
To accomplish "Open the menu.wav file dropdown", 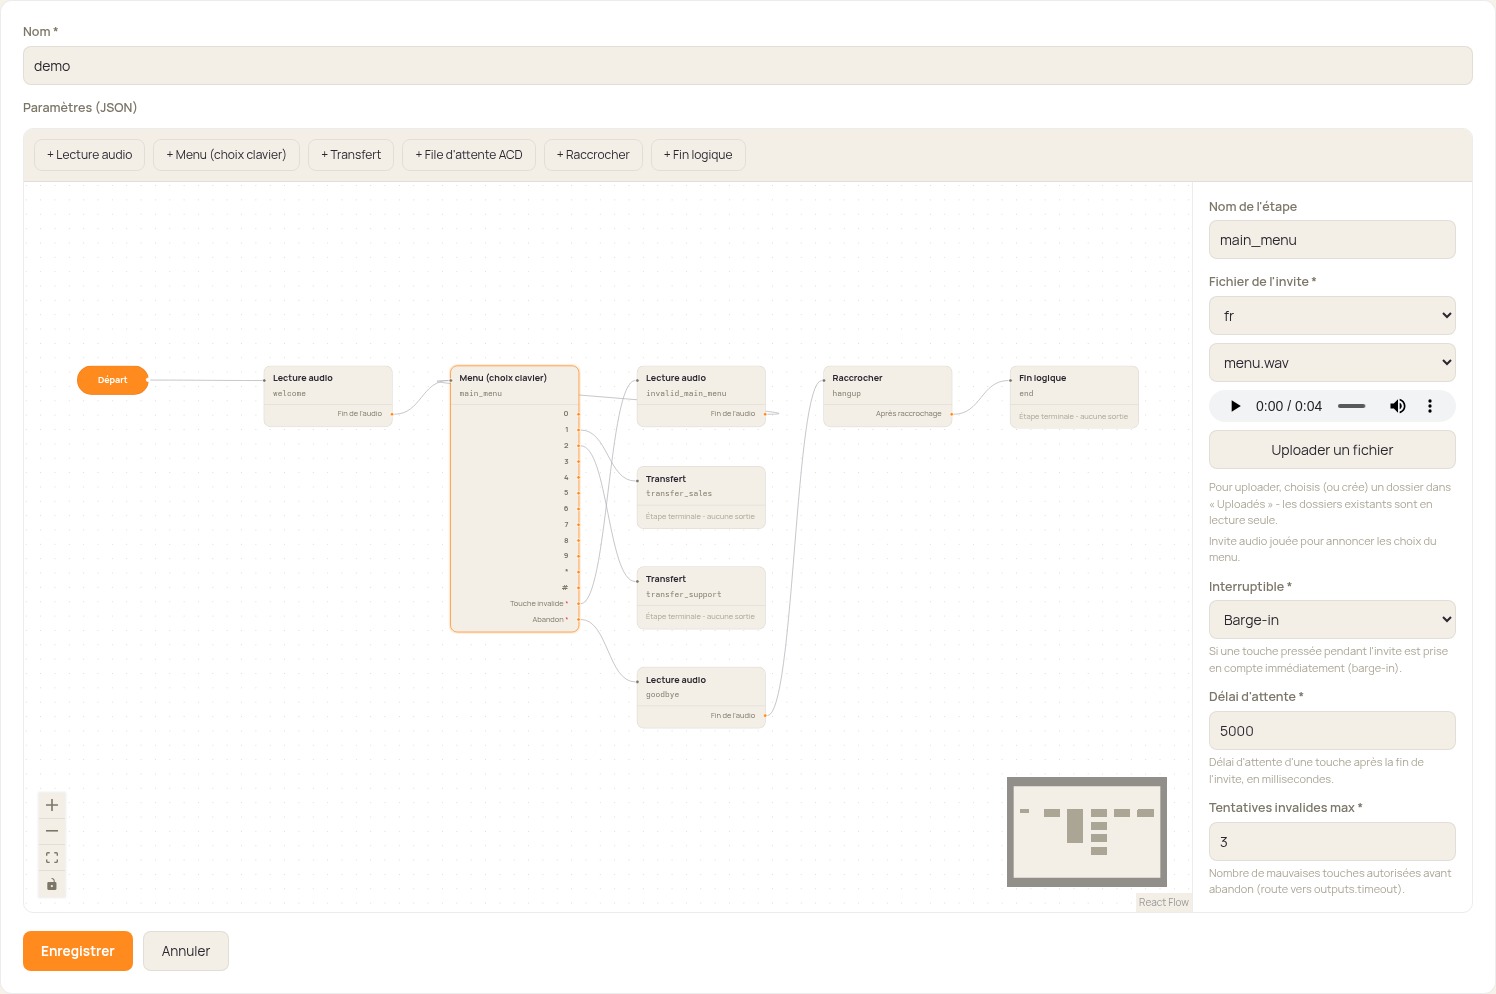I will (1332, 363).
